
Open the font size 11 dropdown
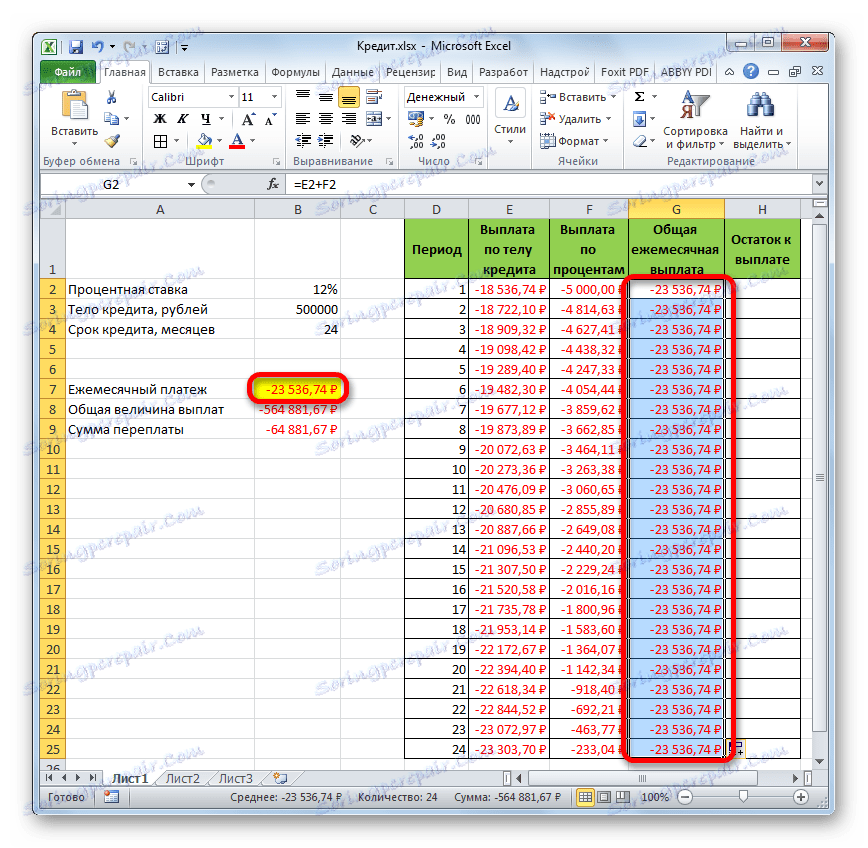[x=274, y=97]
